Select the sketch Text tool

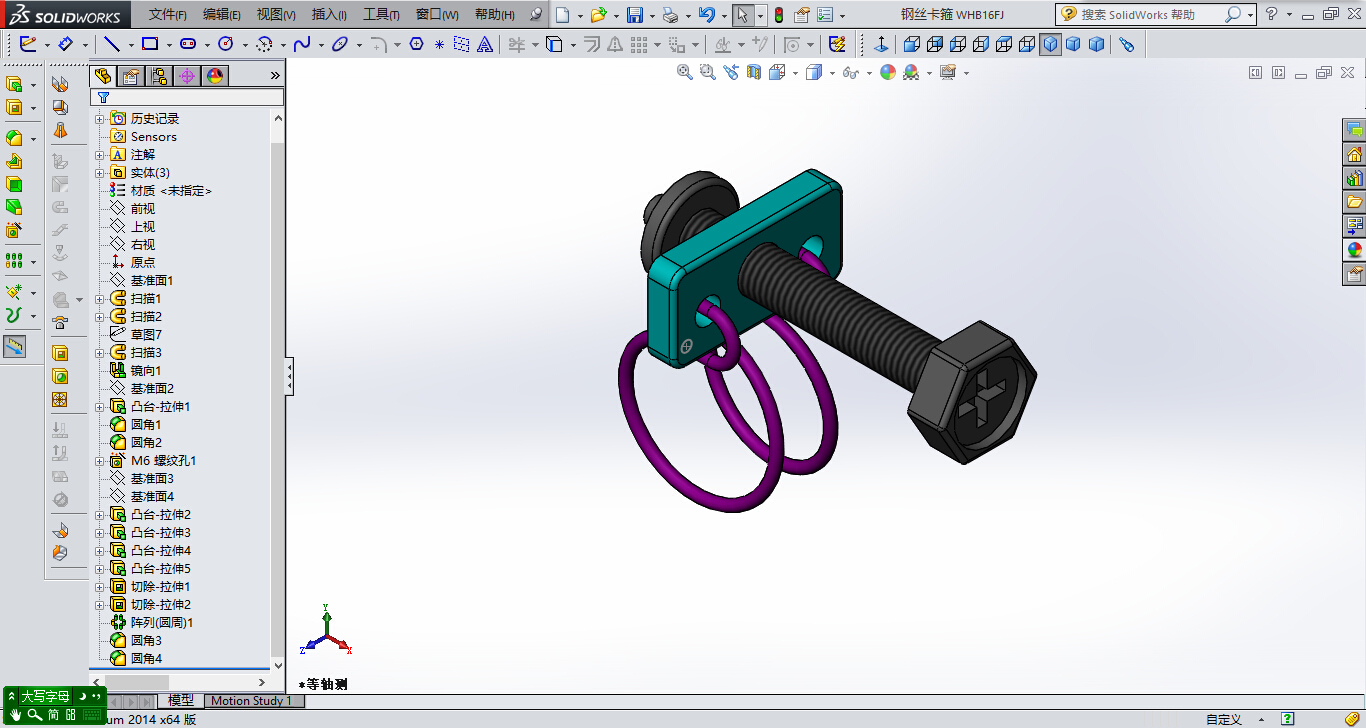[485, 44]
